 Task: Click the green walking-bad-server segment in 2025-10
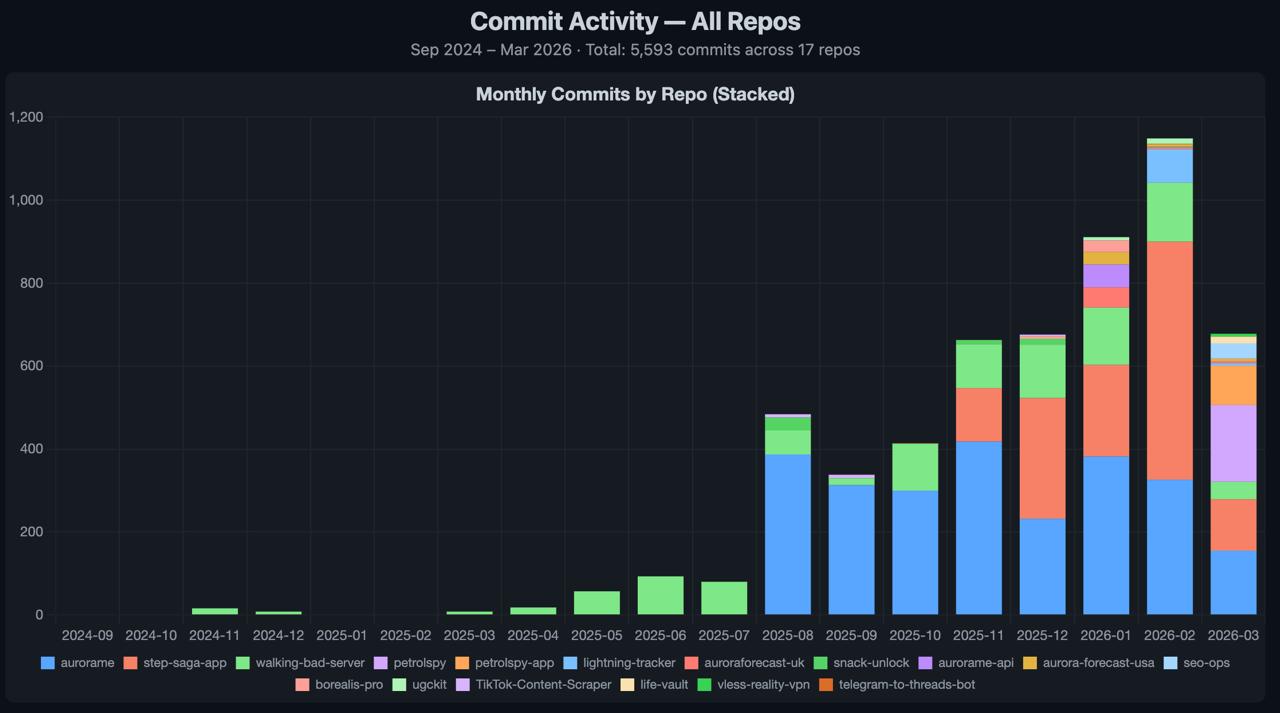[915, 467]
